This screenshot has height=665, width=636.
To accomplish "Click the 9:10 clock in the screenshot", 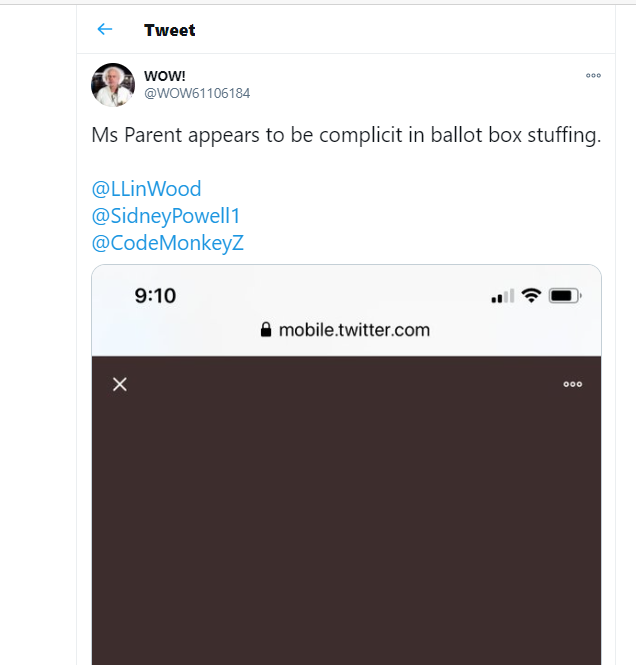I will [155, 296].
